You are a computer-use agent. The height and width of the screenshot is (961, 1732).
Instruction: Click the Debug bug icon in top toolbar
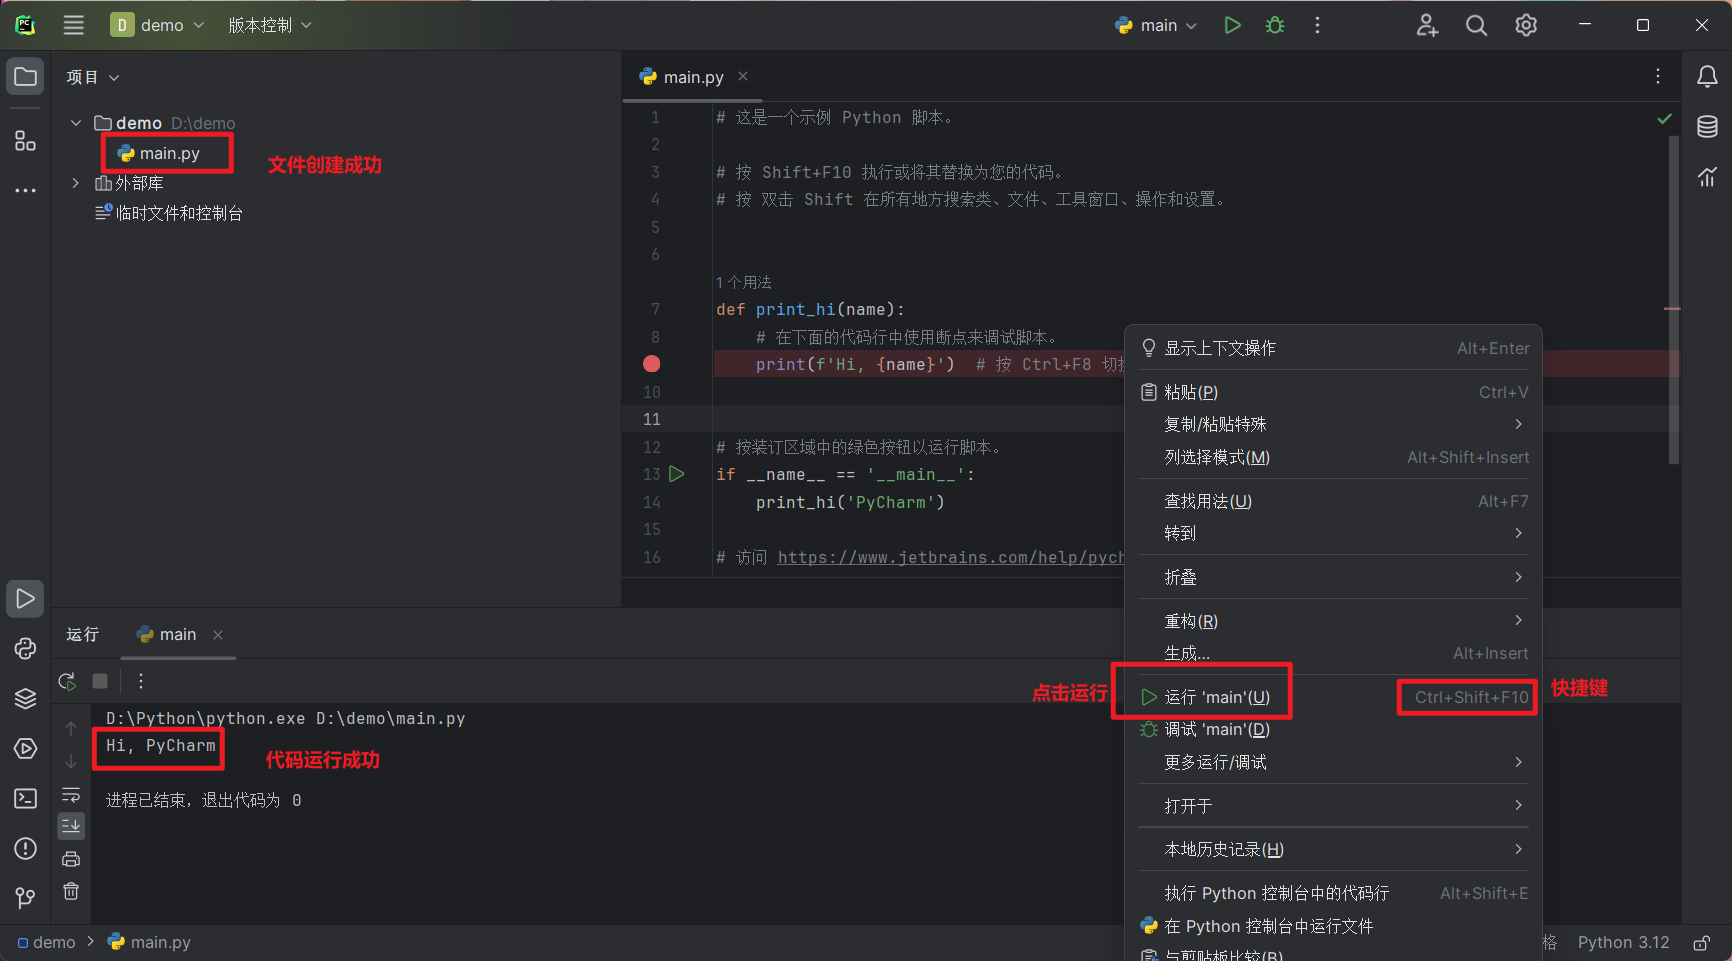click(1275, 25)
